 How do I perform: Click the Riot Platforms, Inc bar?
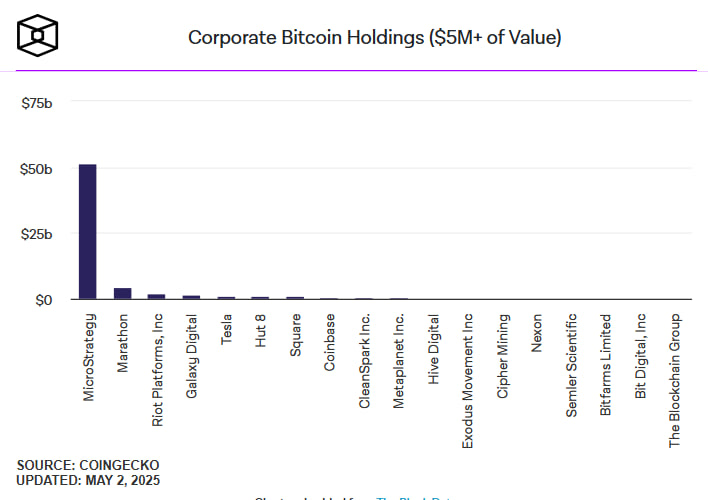(x=156, y=297)
